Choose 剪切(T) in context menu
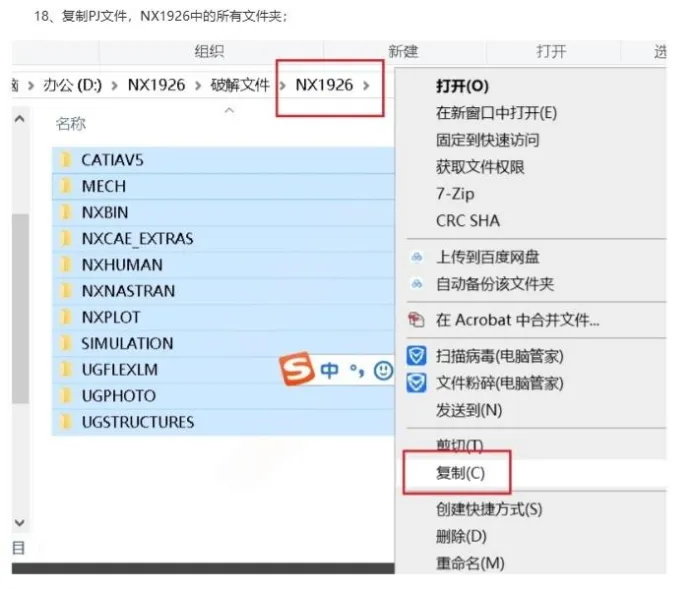The height and width of the screenshot is (590, 692). (x=460, y=445)
